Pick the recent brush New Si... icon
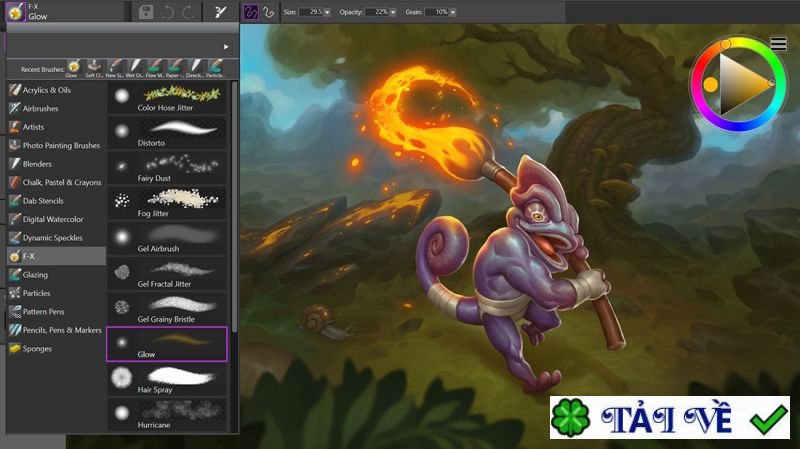The width and height of the screenshot is (800, 449). 115,67
